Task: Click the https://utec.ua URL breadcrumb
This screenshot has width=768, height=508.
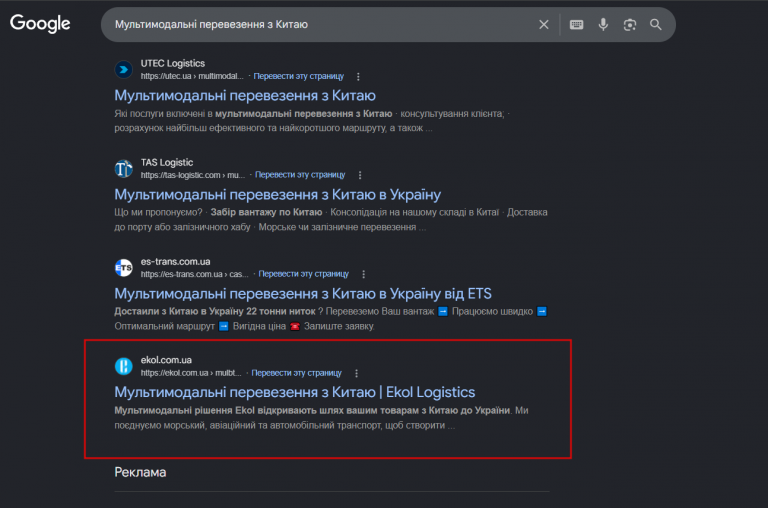Action: point(192,76)
